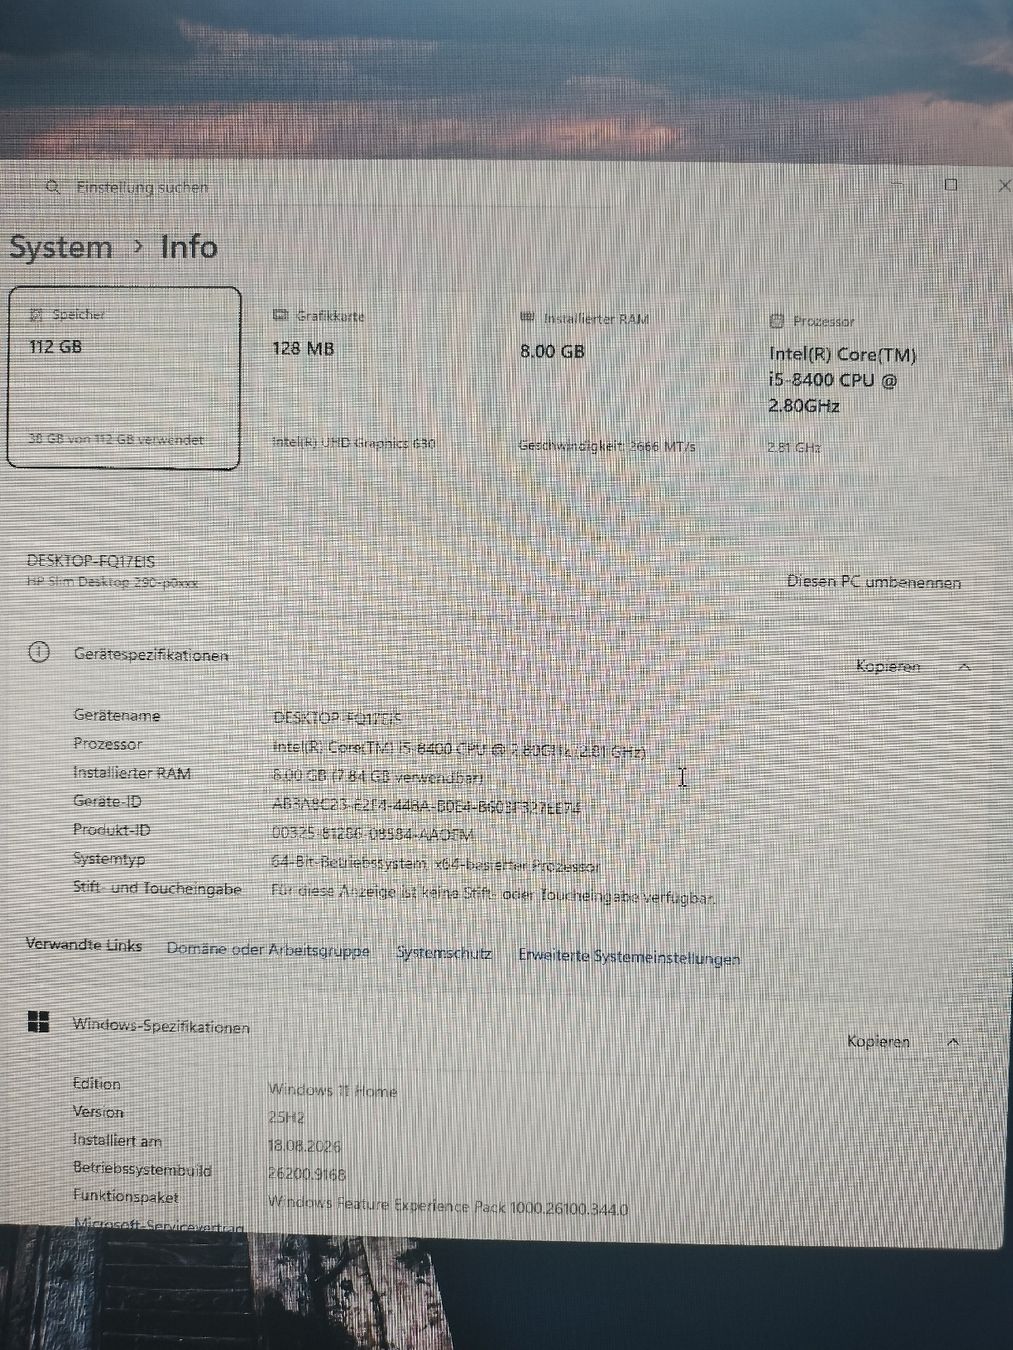Open the Systemschutz link

pos(444,953)
